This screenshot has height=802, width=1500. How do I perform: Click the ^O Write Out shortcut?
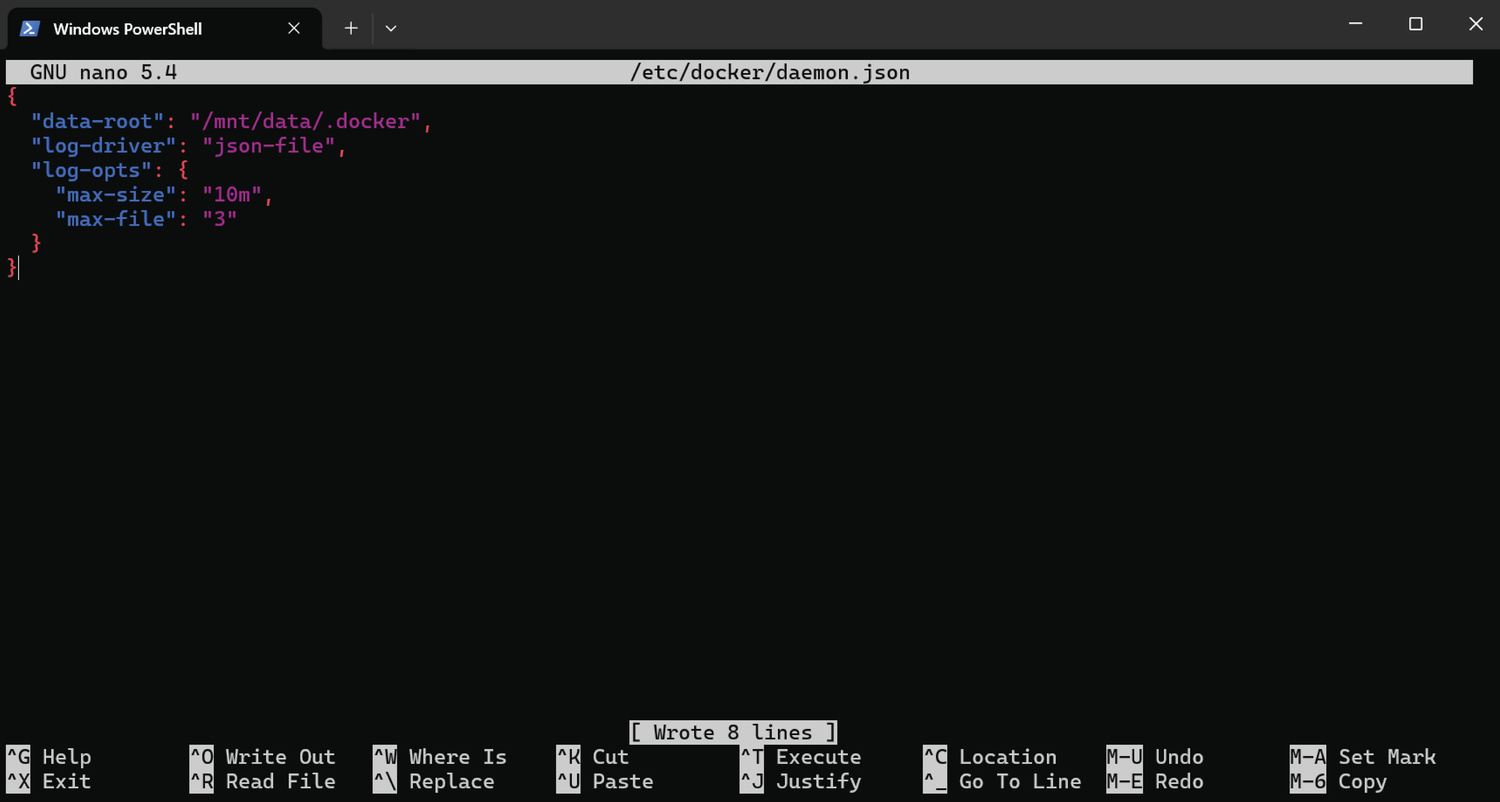pos(262,757)
